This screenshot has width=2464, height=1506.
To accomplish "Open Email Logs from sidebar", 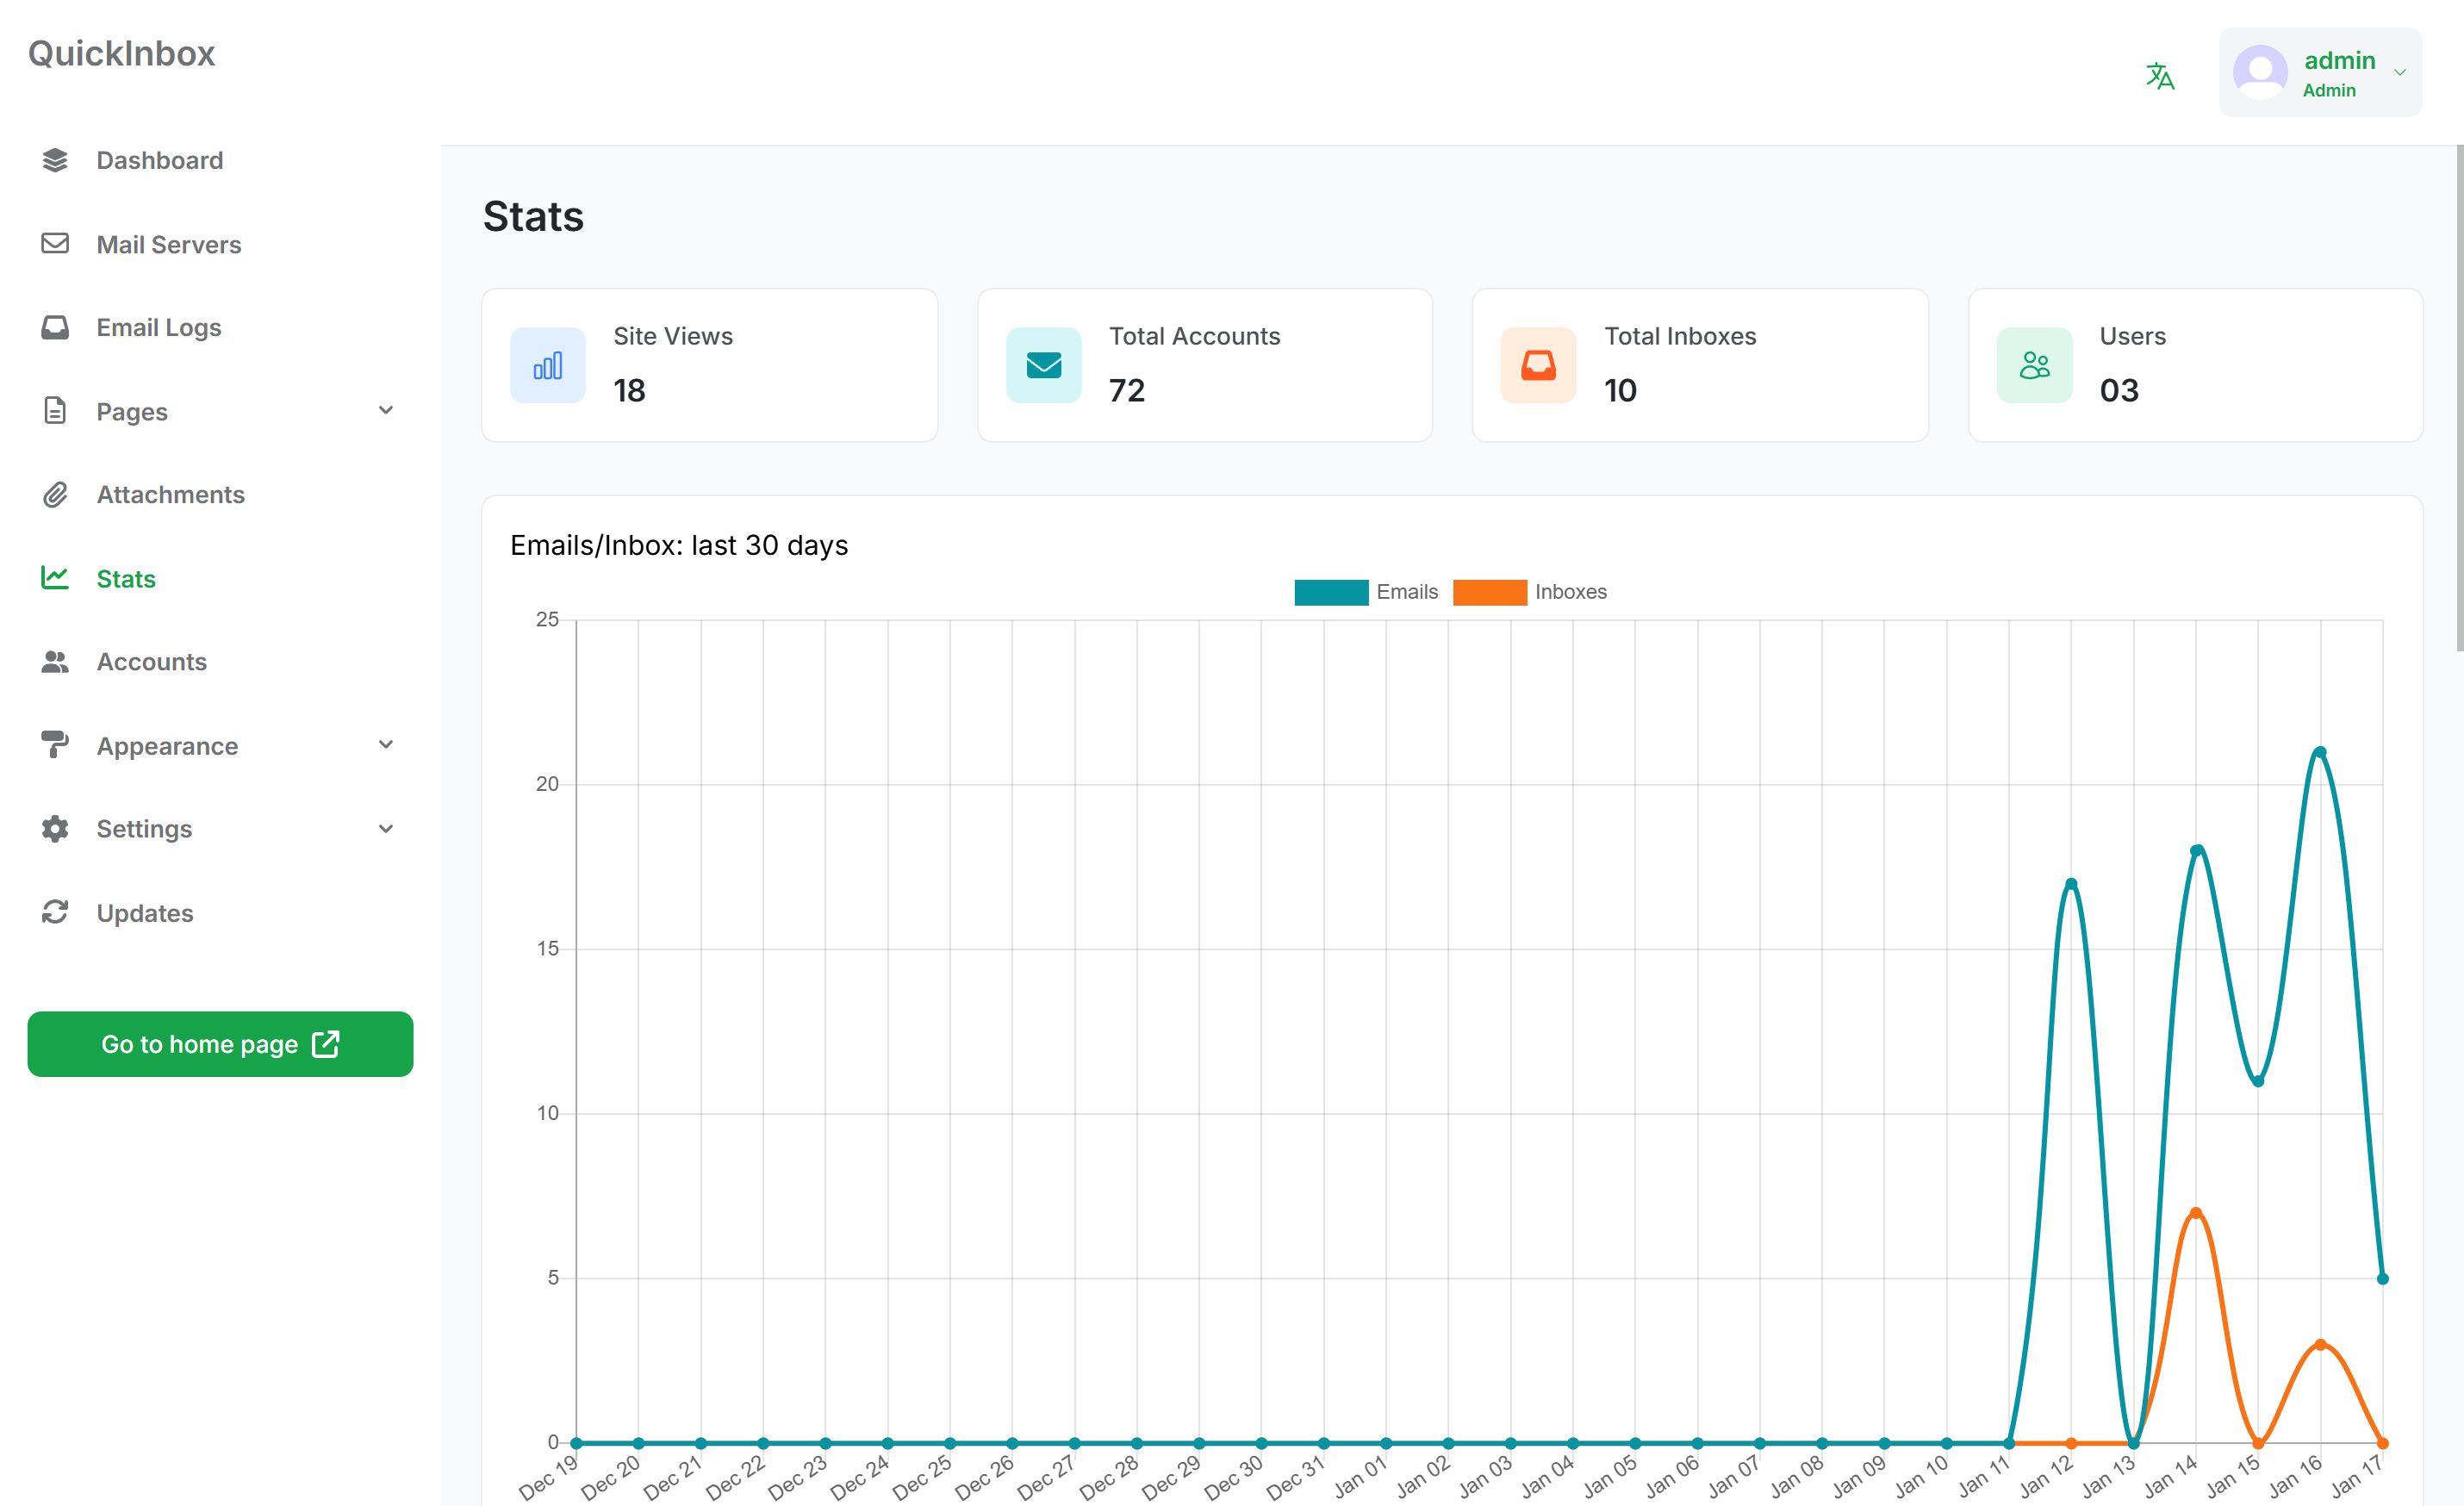I will pyautogui.click(x=158, y=328).
